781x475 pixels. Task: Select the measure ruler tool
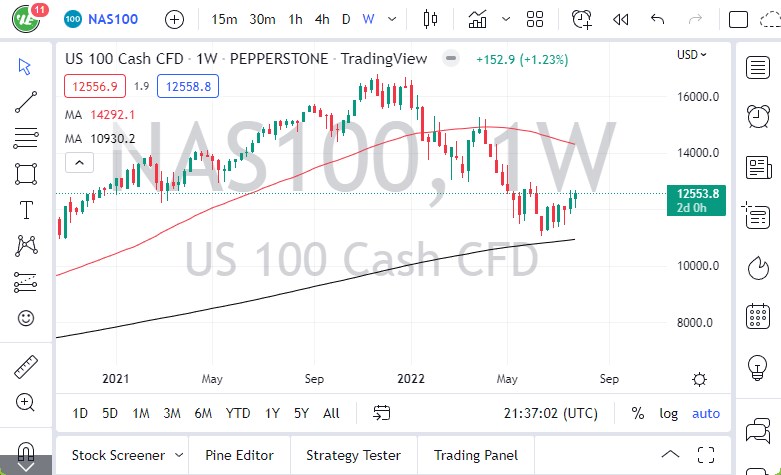coord(26,367)
